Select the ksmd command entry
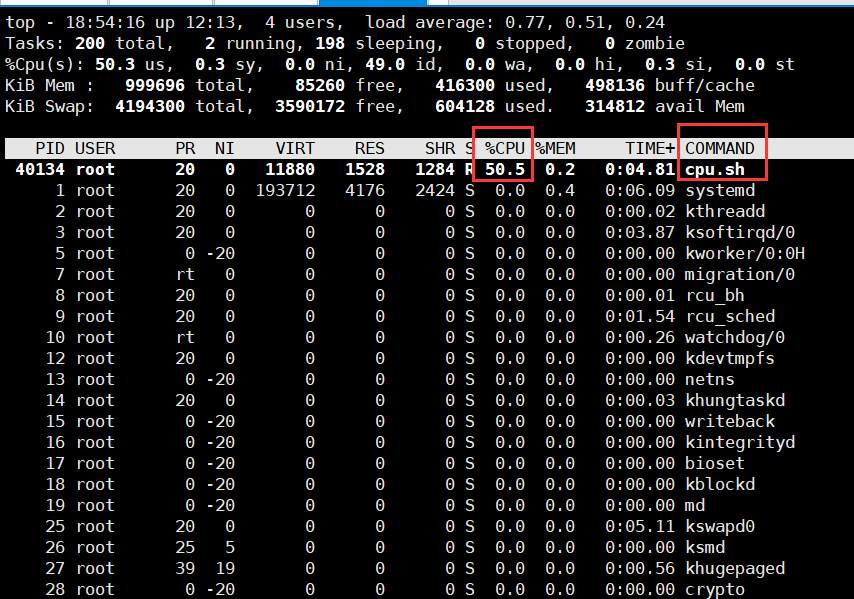Viewport: 854px width, 599px height. [x=705, y=547]
